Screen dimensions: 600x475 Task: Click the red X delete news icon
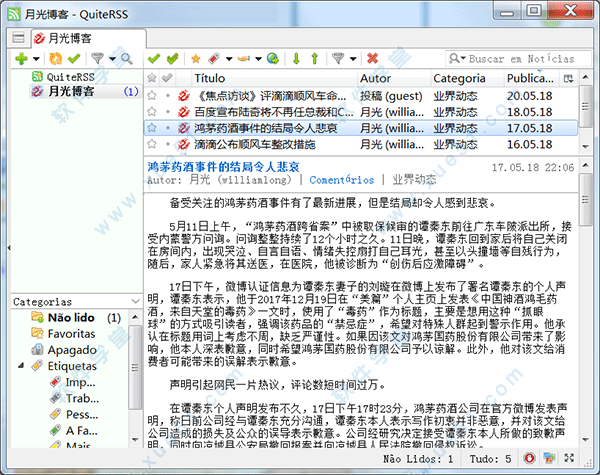372,59
